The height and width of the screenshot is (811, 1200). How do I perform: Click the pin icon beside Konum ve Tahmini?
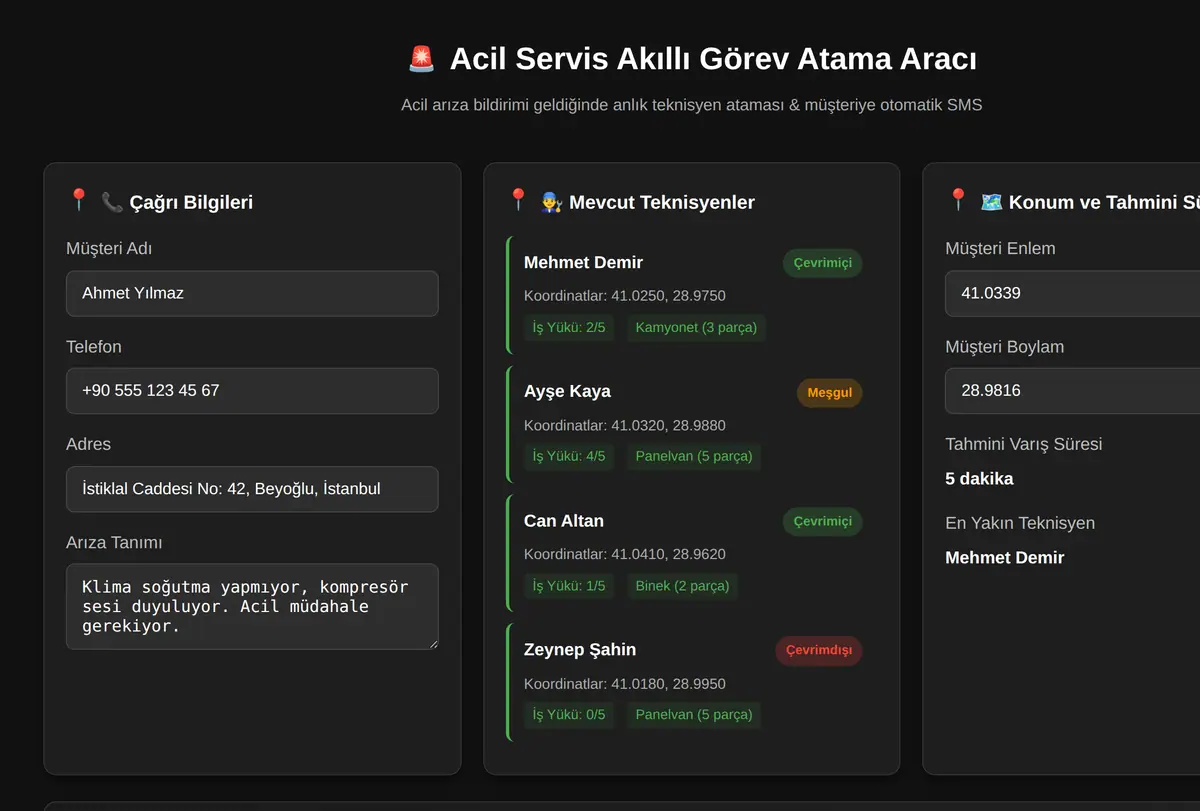click(958, 201)
